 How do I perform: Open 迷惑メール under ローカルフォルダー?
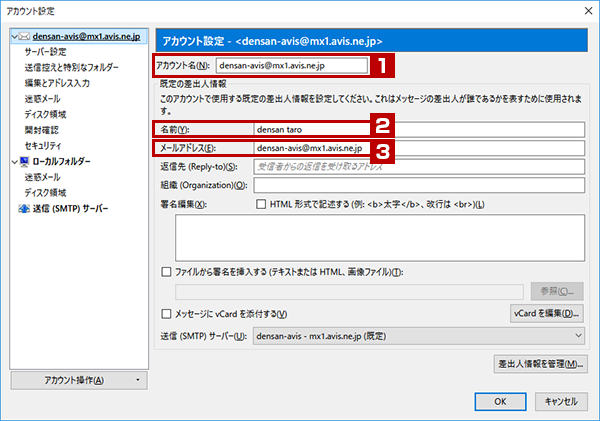click(42, 177)
